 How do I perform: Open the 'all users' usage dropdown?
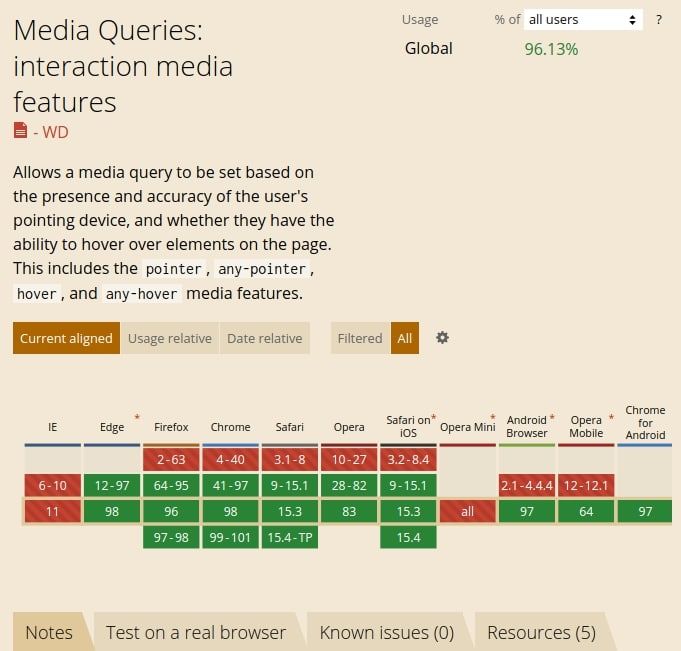pyautogui.click(x=583, y=20)
